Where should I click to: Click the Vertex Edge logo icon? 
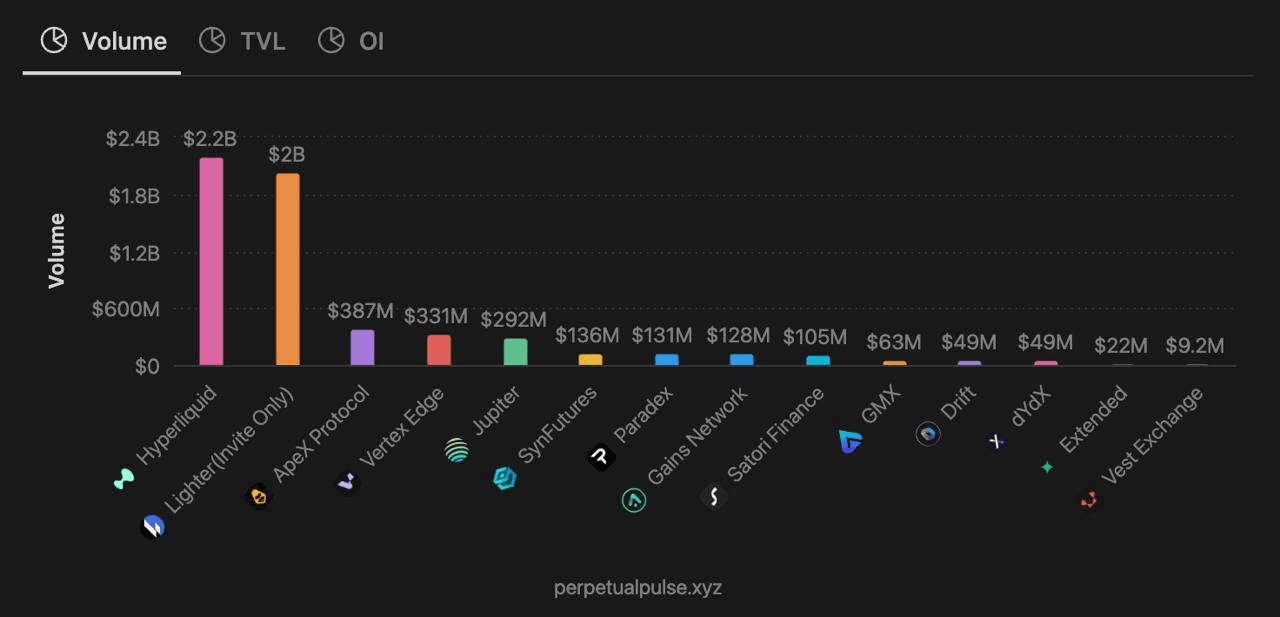coord(347,482)
